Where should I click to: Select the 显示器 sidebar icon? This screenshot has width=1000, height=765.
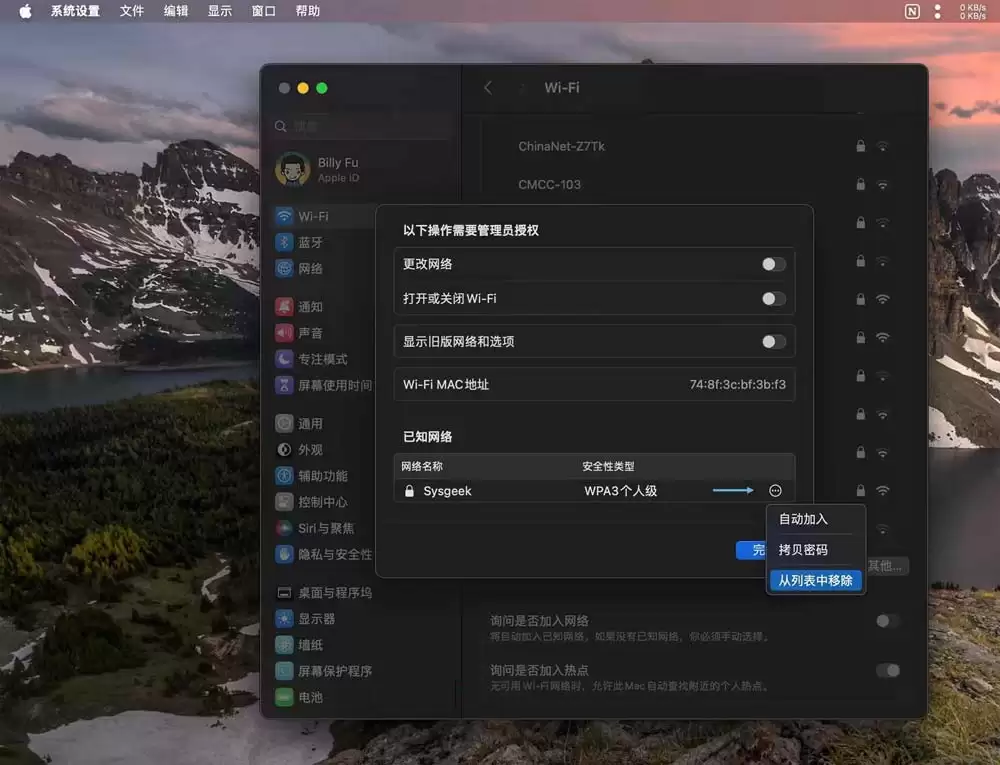coord(283,618)
